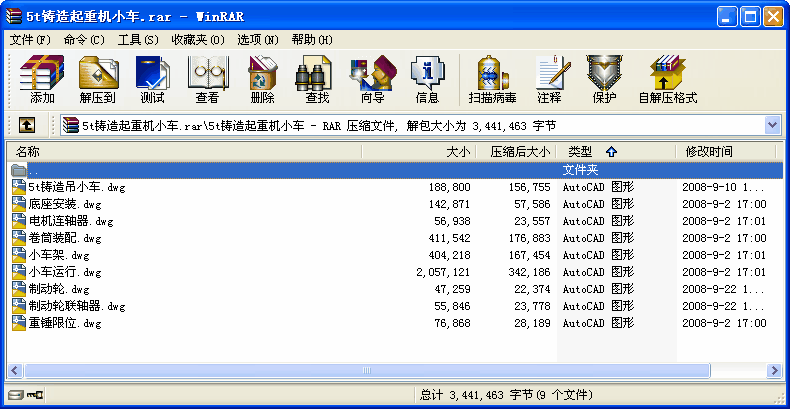Click the file icon of 底座安装.dwg
790x409 pixels.
[19, 204]
